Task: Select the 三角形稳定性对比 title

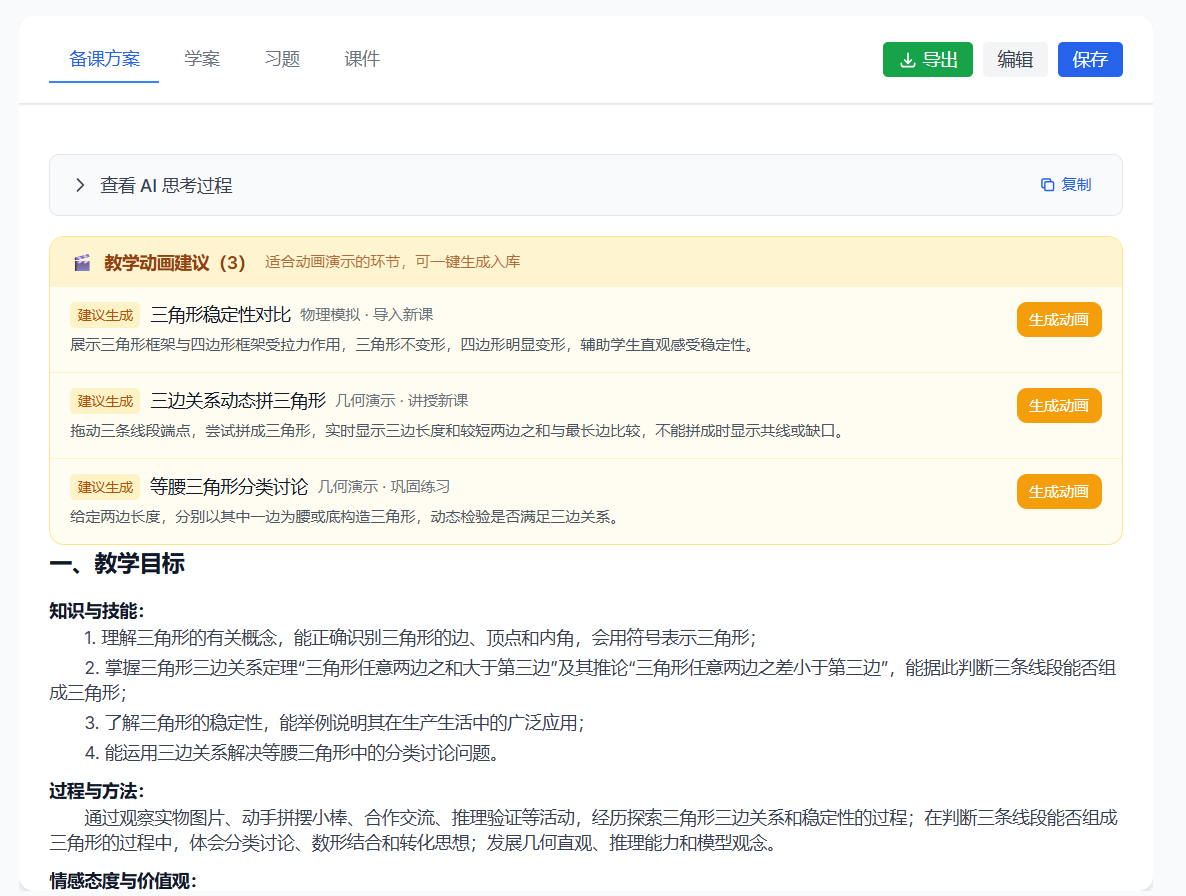Action: coord(221,315)
